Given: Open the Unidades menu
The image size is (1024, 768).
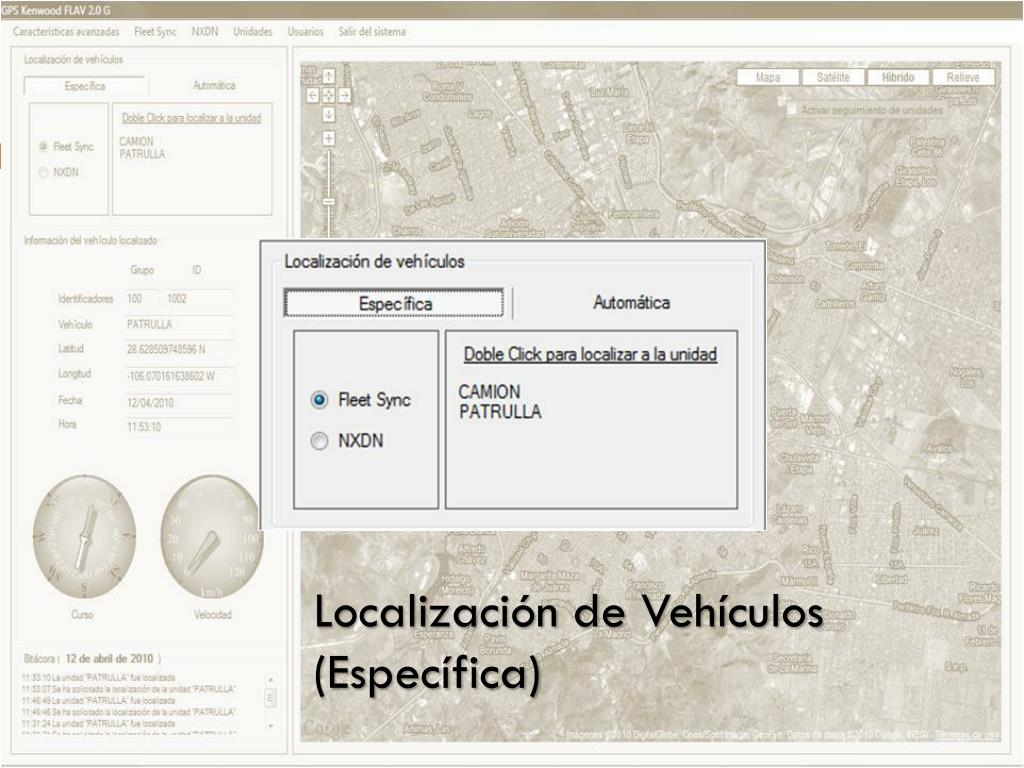Looking at the screenshot, I should (x=253, y=31).
